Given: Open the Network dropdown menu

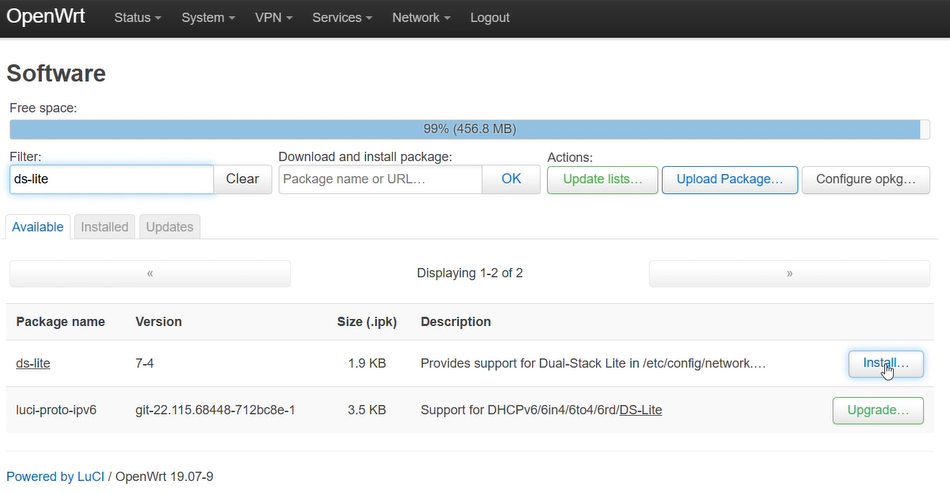Looking at the screenshot, I should [421, 18].
